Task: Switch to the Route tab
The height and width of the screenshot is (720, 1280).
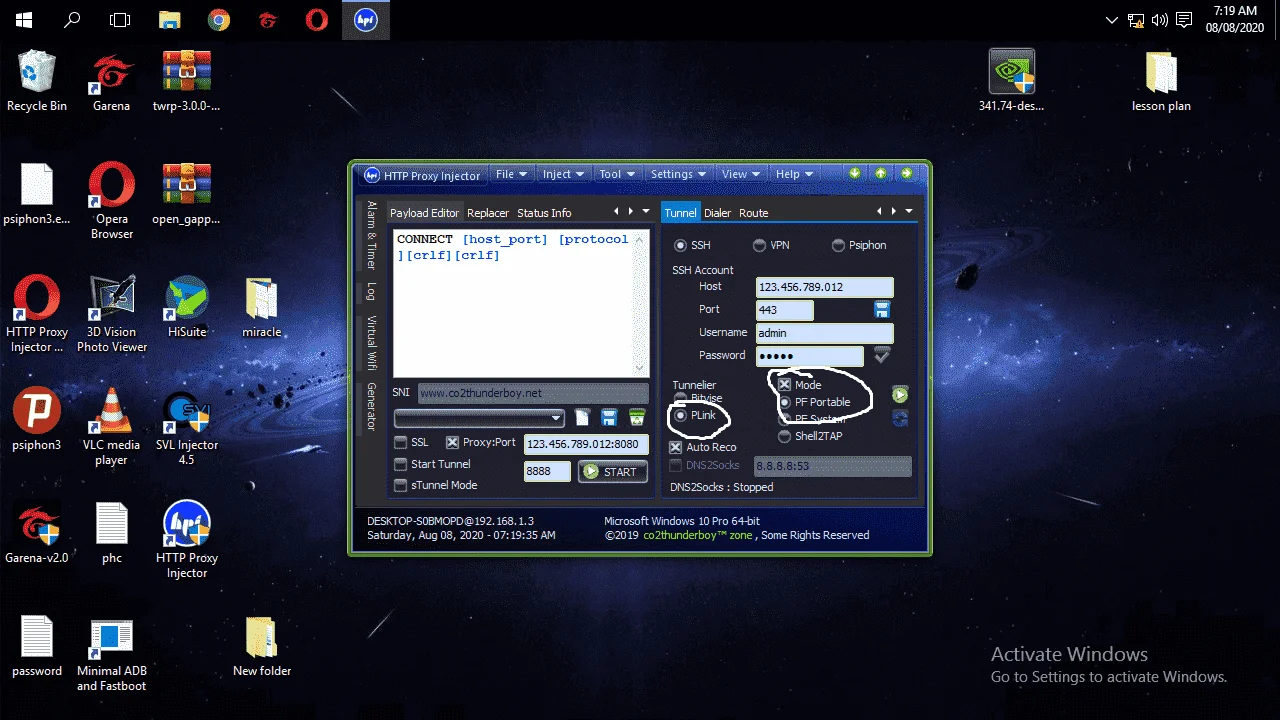Action: [x=753, y=213]
